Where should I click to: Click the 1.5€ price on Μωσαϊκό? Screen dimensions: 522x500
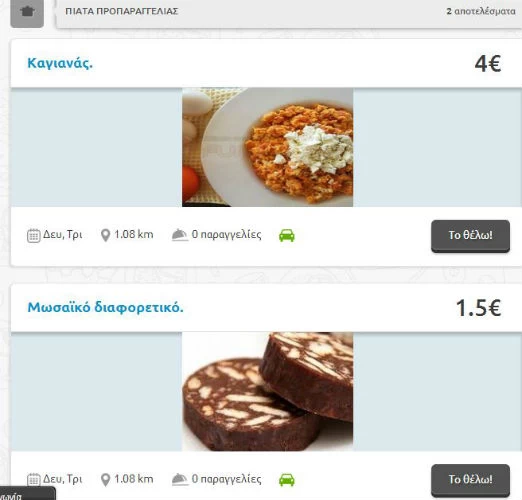pos(478,307)
